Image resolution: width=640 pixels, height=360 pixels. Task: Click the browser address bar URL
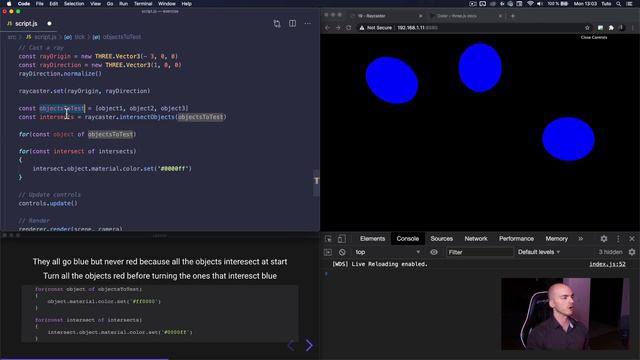click(x=417, y=28)
